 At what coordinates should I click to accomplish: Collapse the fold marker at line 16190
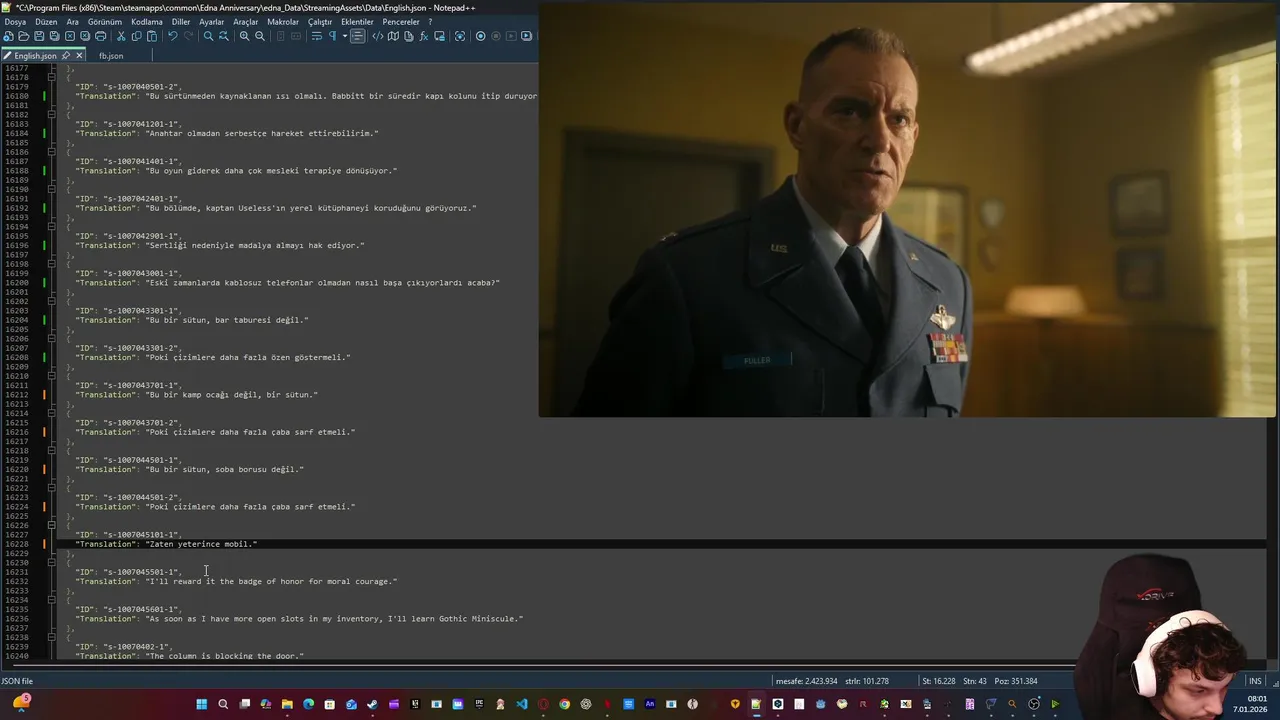52,189
